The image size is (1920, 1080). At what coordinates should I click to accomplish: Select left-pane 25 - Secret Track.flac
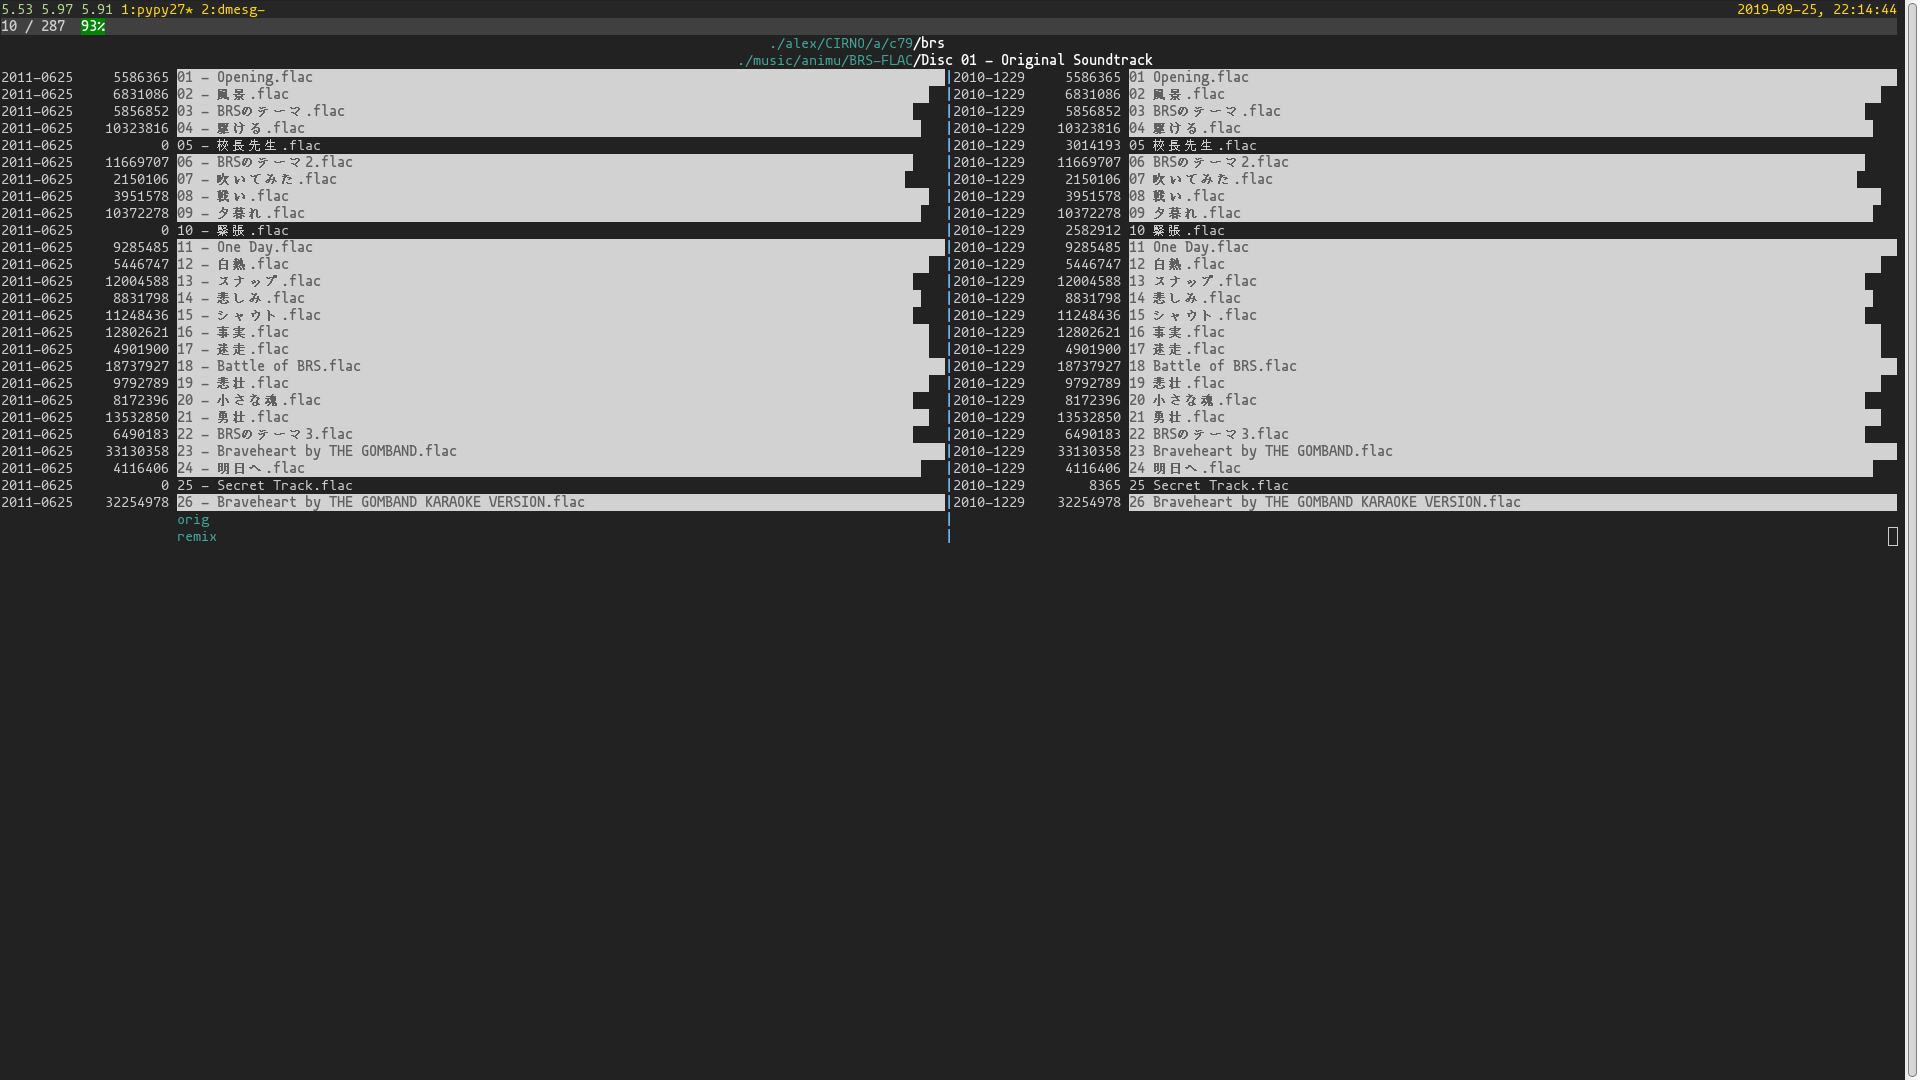[x=265, y=485]
